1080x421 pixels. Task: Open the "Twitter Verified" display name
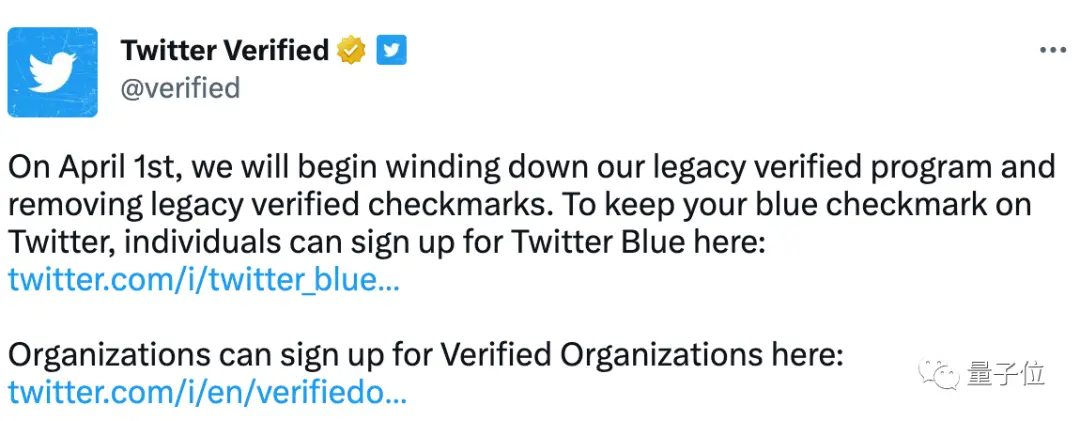[x=225, y=50]
